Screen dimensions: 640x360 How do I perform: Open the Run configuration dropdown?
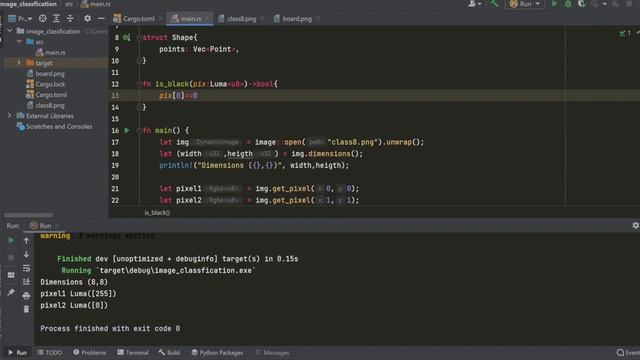[524, 4]
